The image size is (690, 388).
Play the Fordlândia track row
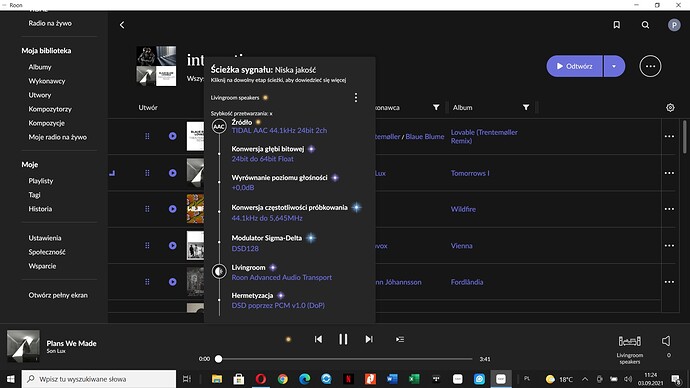[172, 282]
